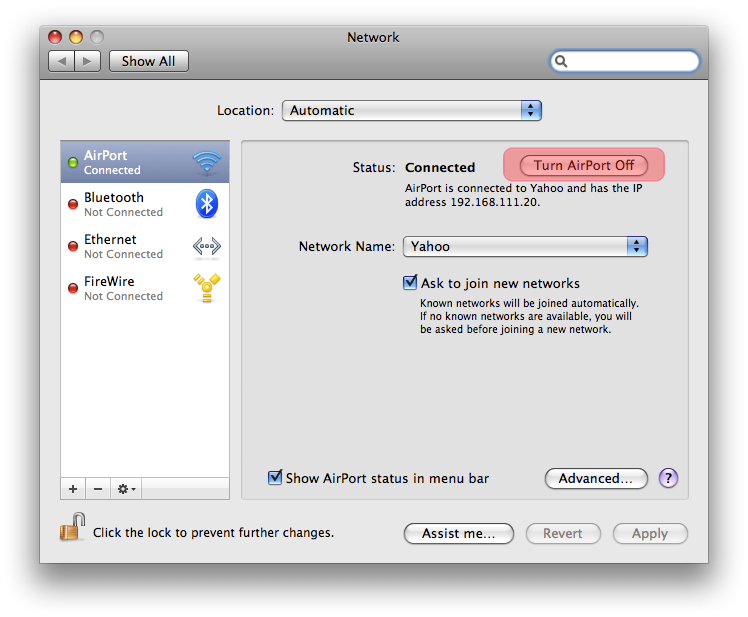Screen dimensions: 748x617
Task: Add a new network service with plus
Action: click(73, 489)
